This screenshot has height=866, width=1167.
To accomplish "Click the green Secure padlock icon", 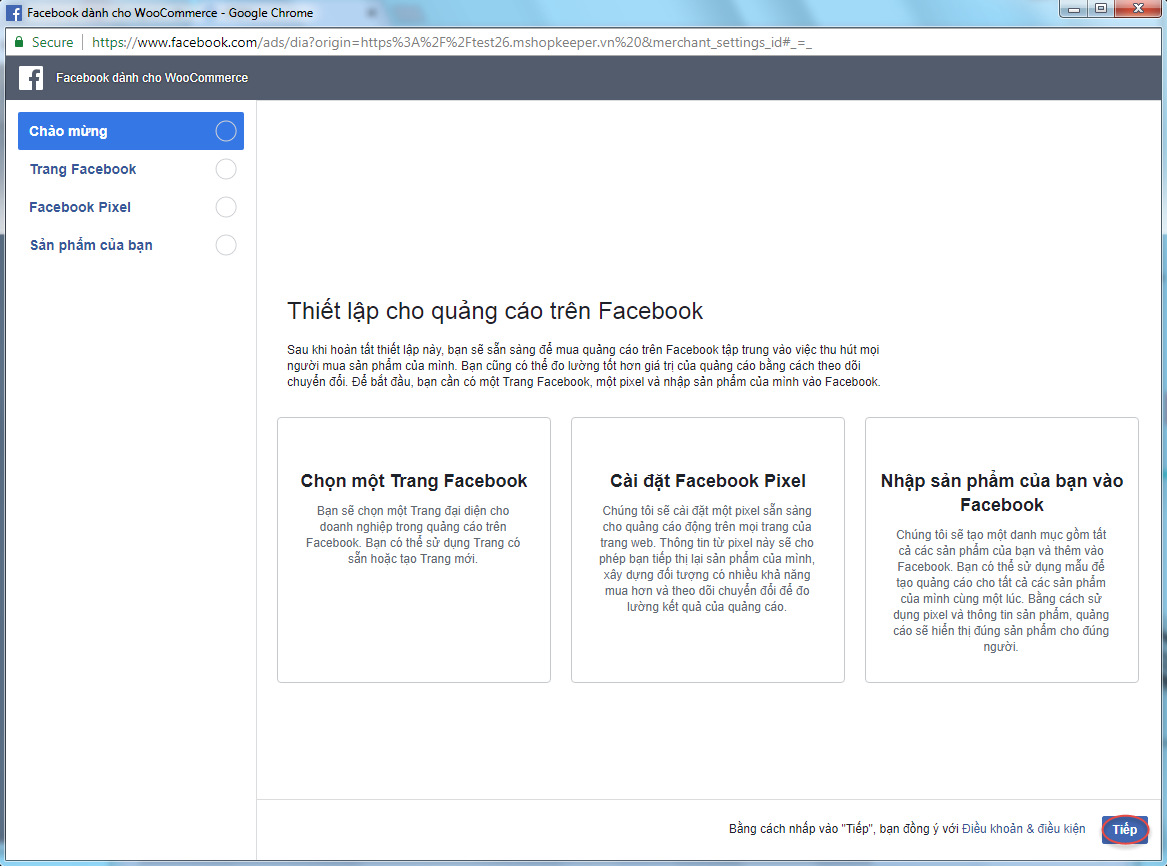I will (19, 42).
